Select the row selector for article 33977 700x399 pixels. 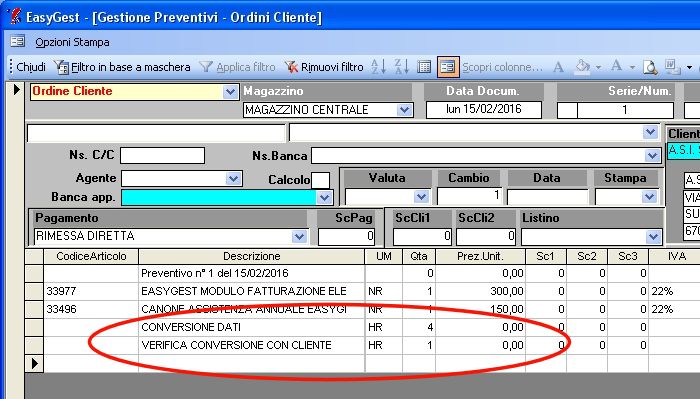[x=34, y=291]
